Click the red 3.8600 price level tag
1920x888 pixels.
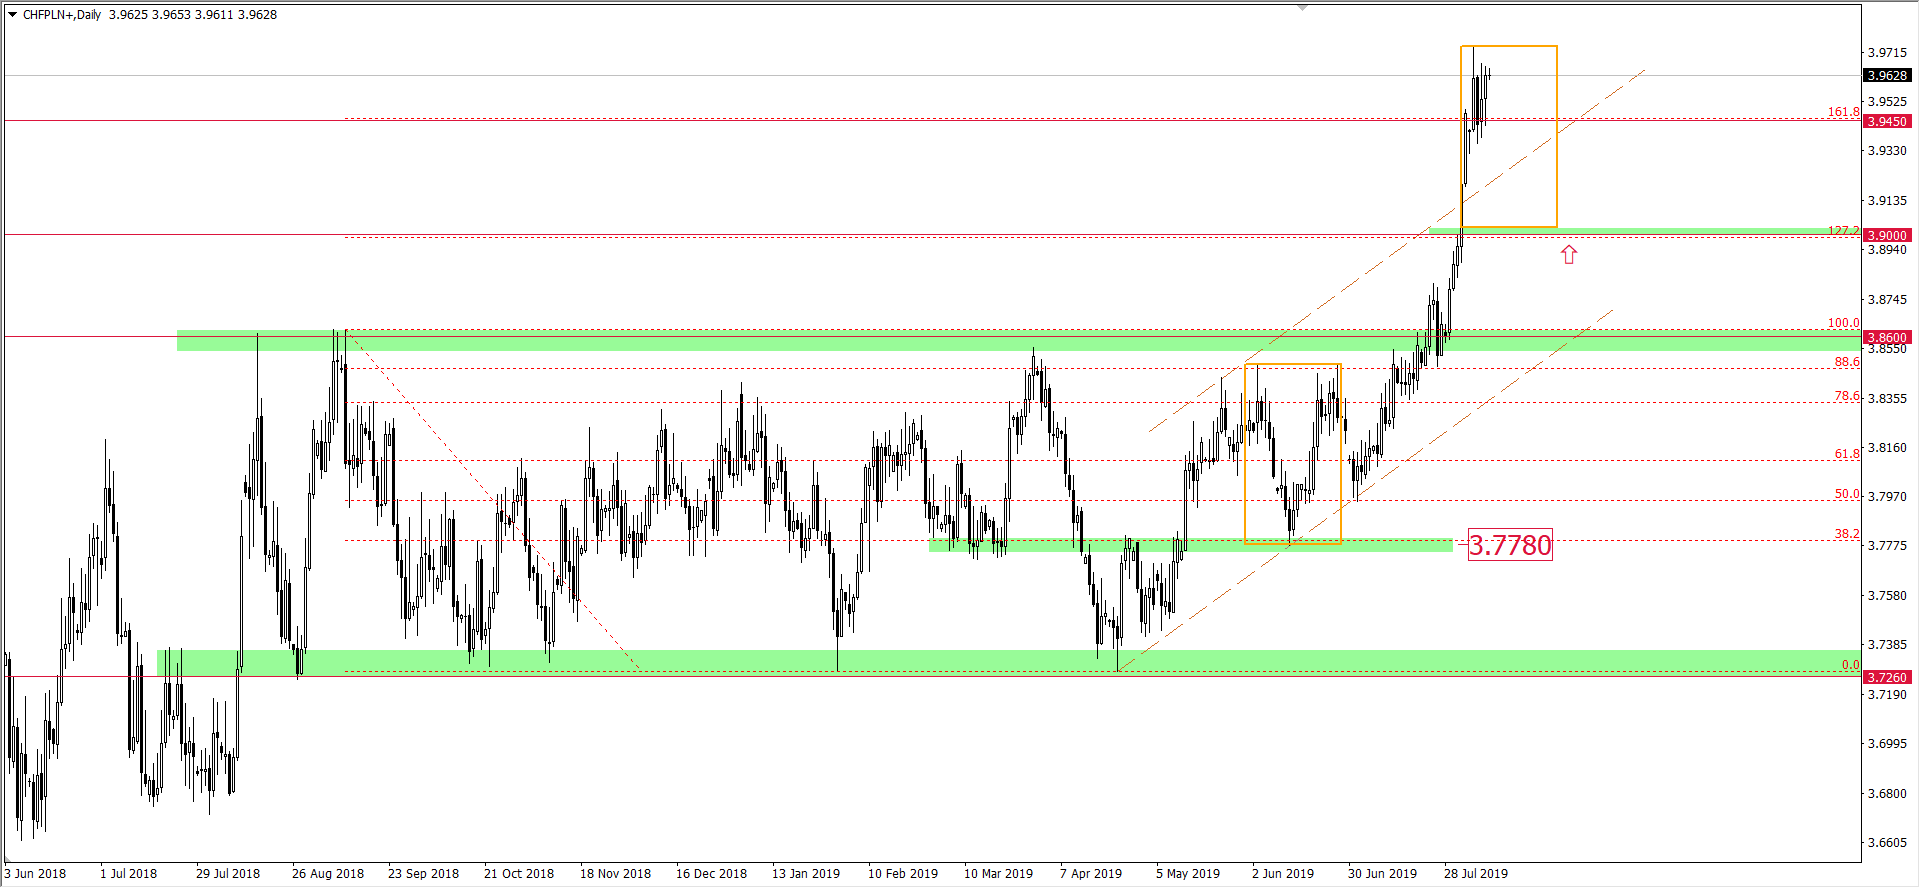(x=1887, y=337)
